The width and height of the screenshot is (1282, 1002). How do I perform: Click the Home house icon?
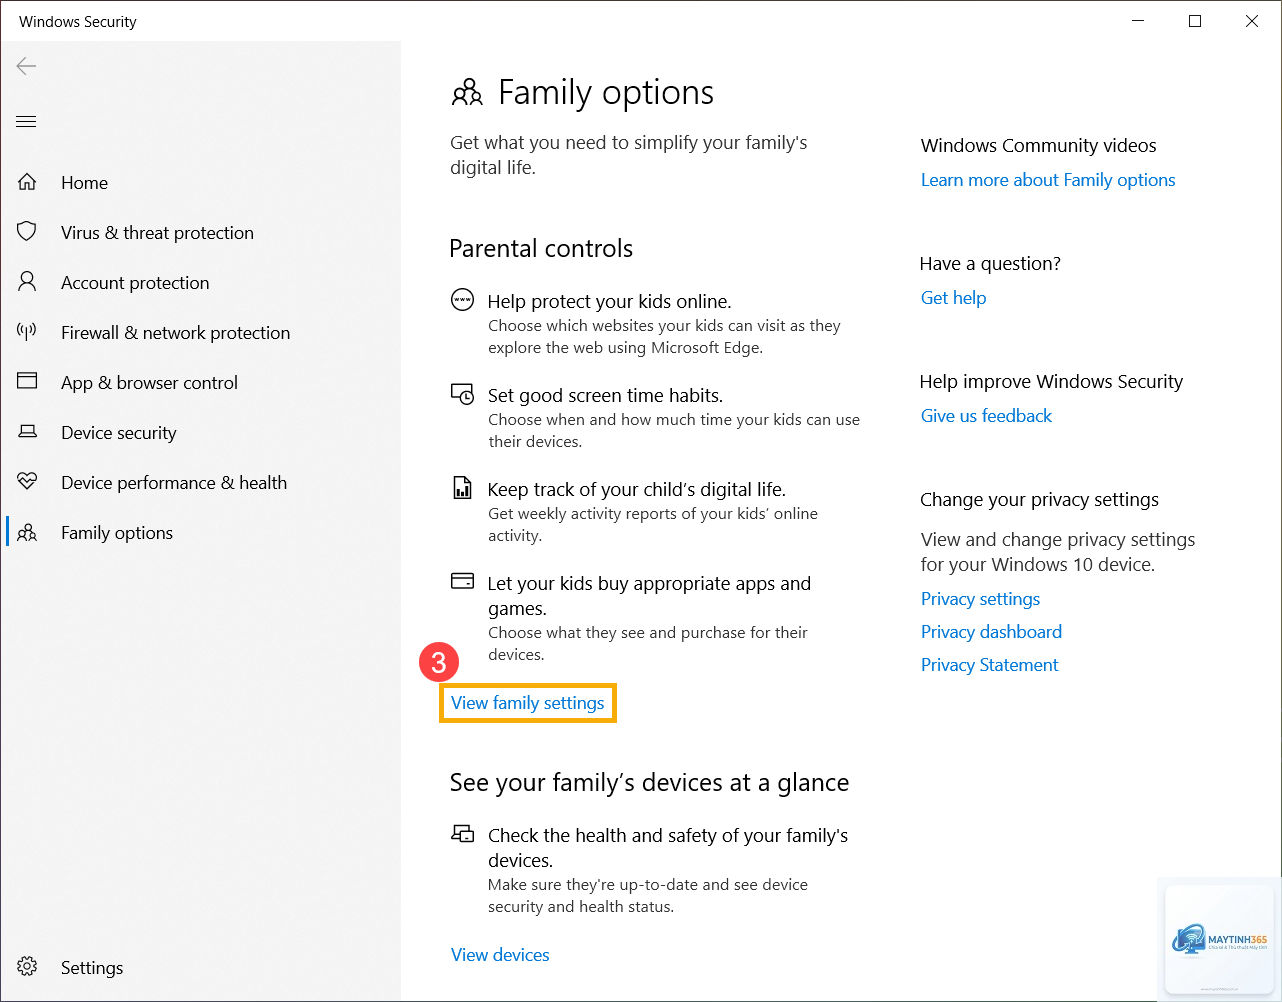[x=27, y=182]
